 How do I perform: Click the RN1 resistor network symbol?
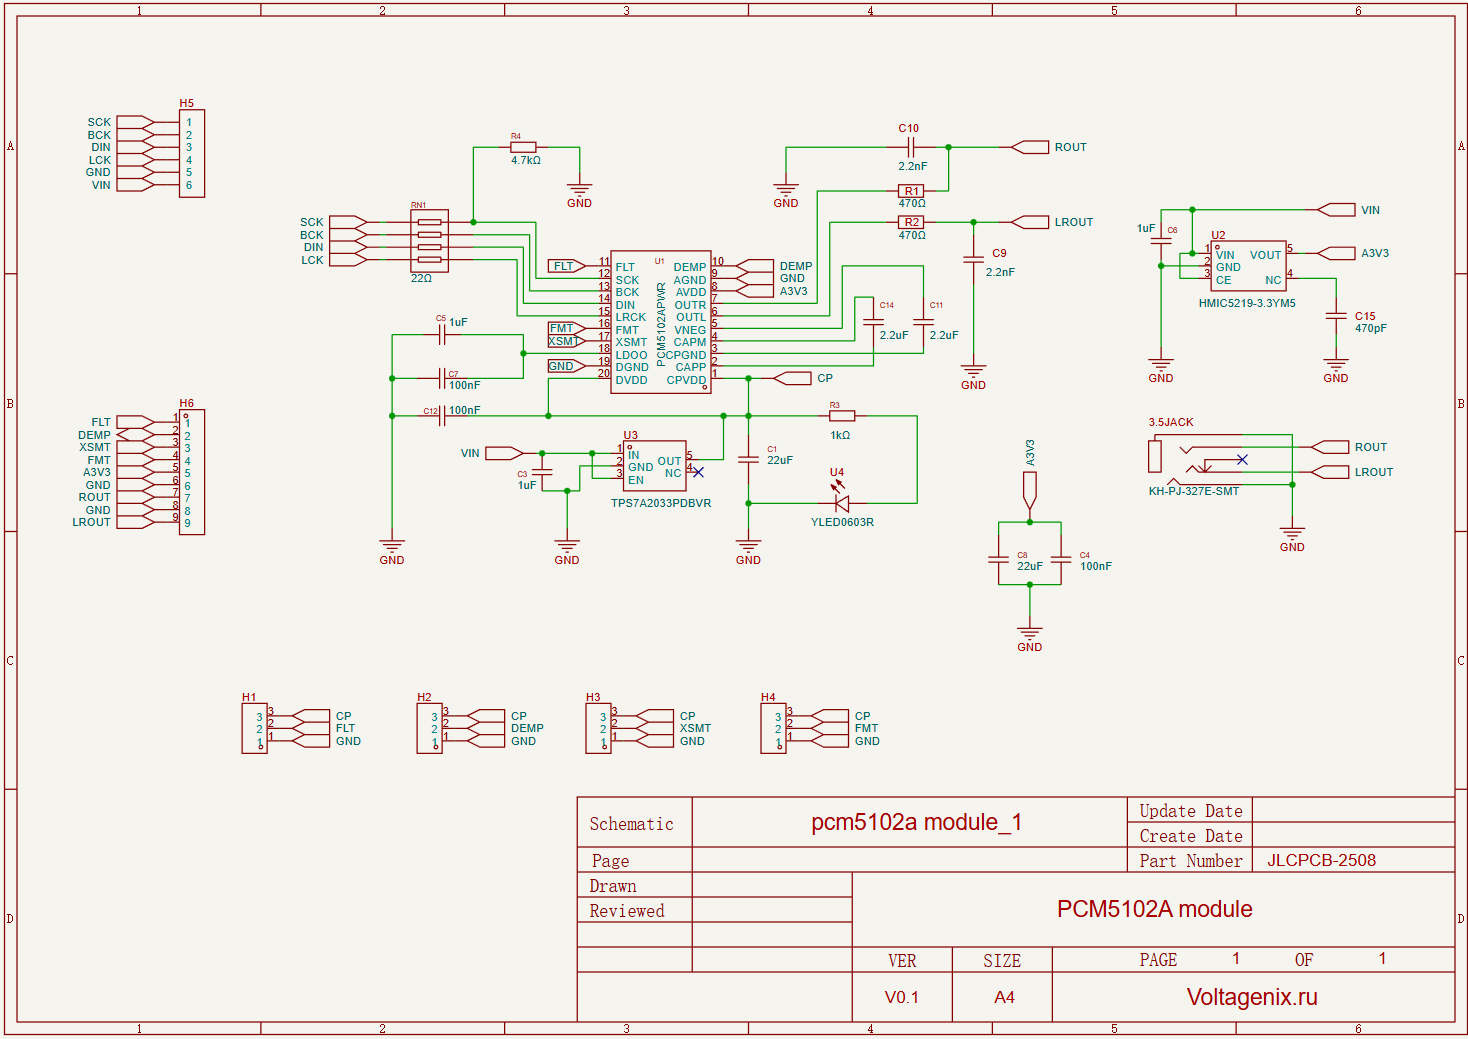pyautogui.click(x=428, y=242)
